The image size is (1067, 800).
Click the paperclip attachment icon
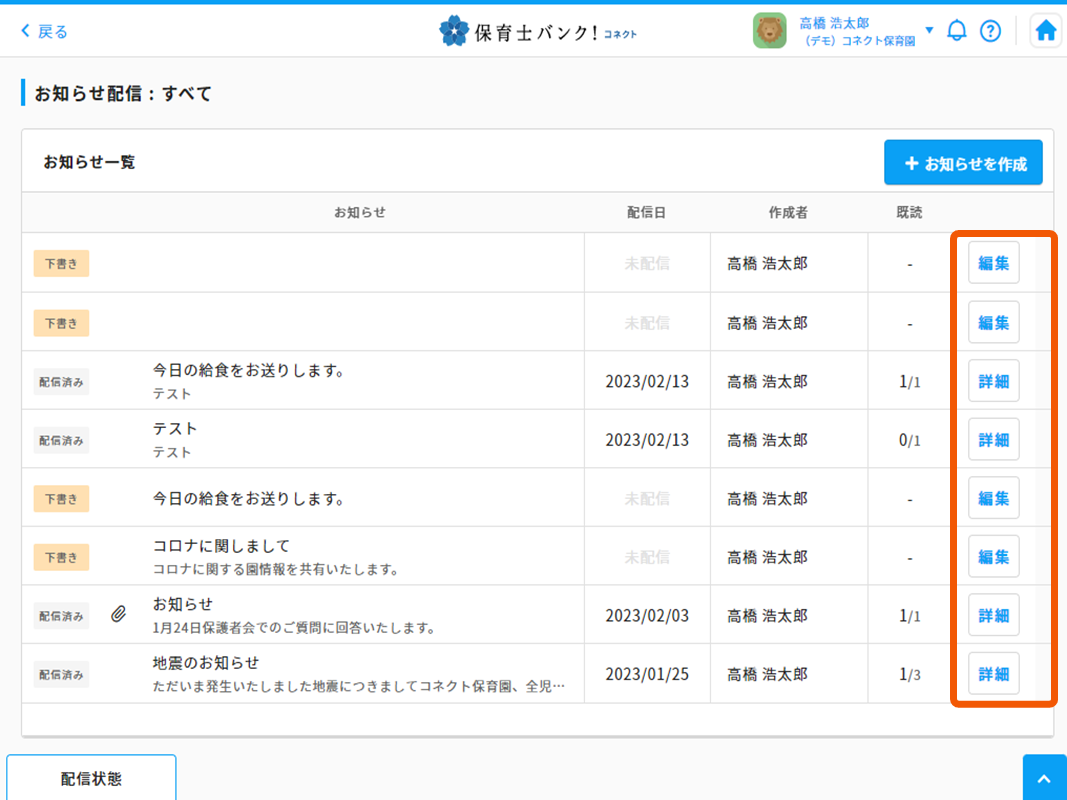118,615
